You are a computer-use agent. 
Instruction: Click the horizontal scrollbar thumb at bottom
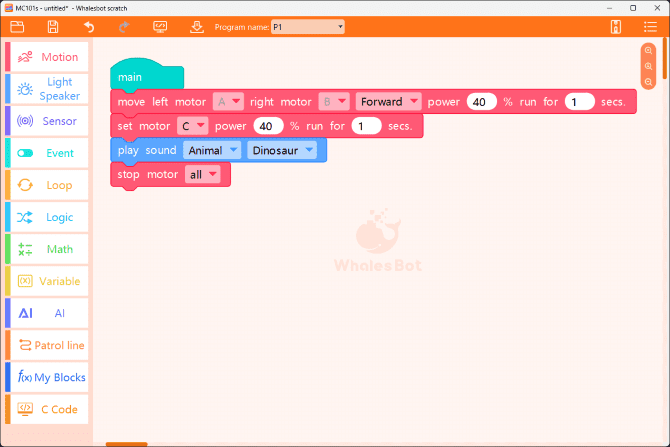[x=126, y=444]
